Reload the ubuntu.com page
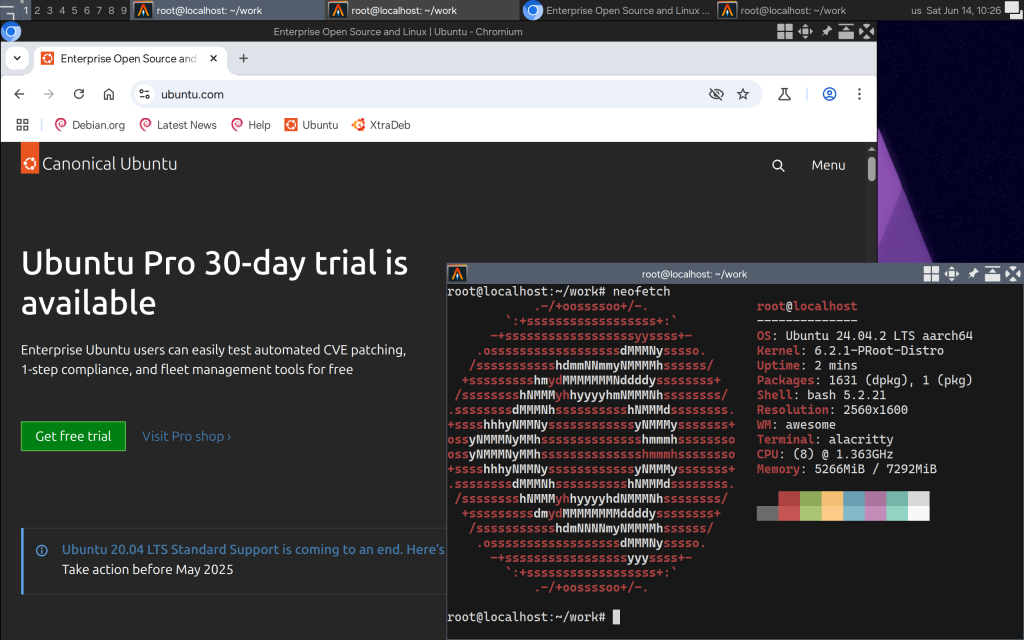1024x640 pixels. 79,94
